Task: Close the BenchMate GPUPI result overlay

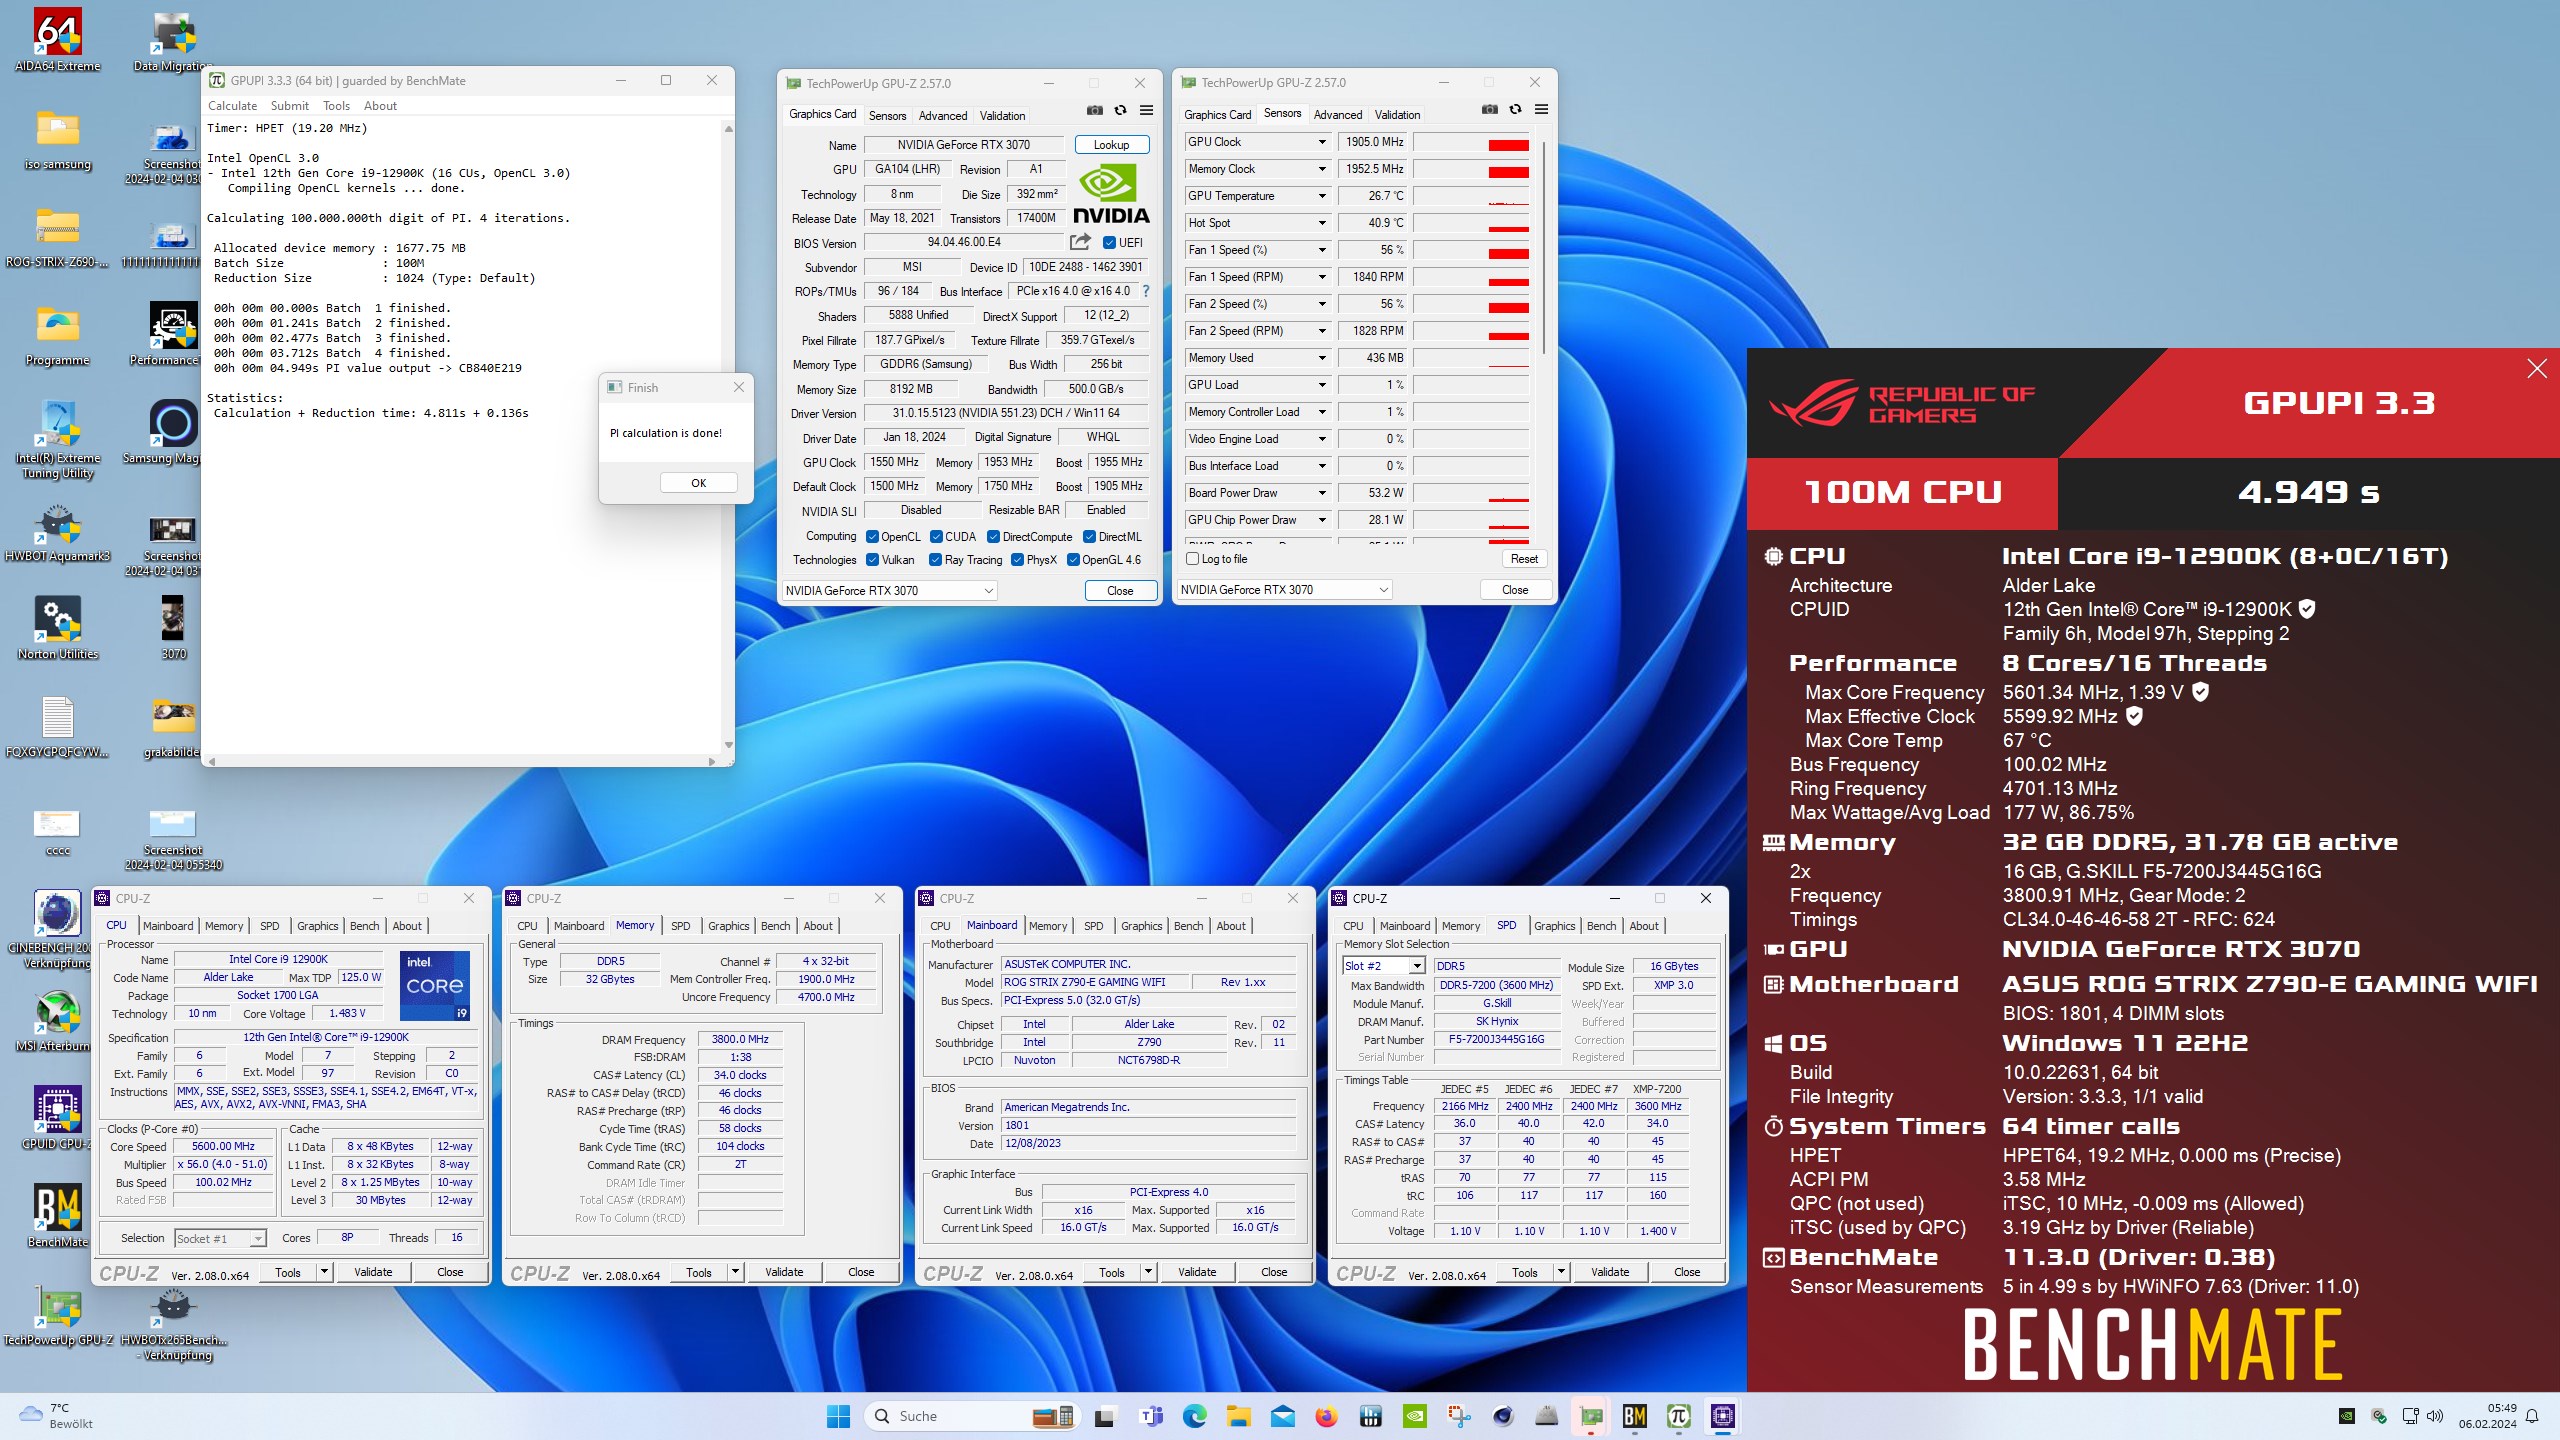Action: coord(2536,368)
